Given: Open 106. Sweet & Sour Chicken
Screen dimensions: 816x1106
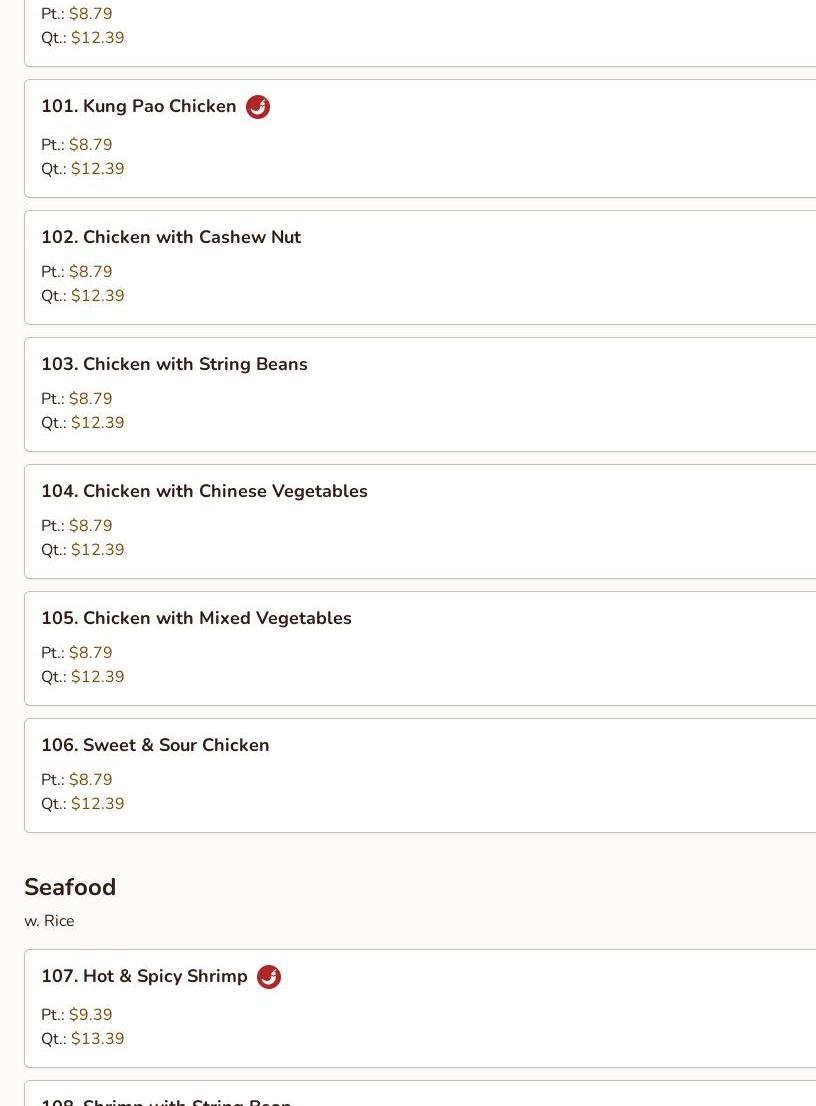Looking at the screenshot, I should pos(155,745).
